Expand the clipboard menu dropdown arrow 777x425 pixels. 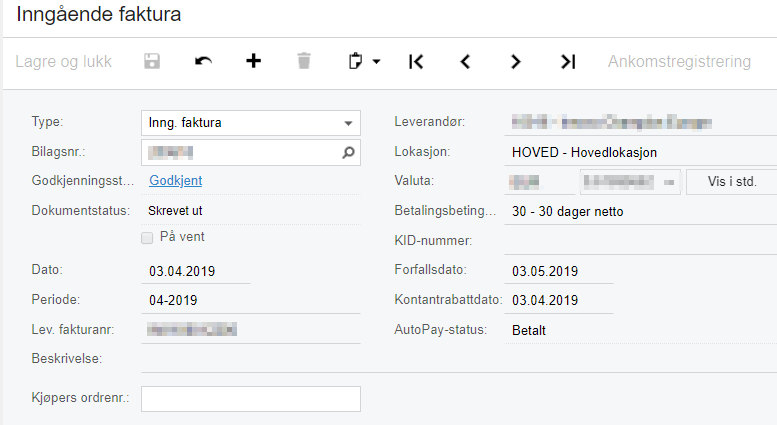(x=377, y=62)
